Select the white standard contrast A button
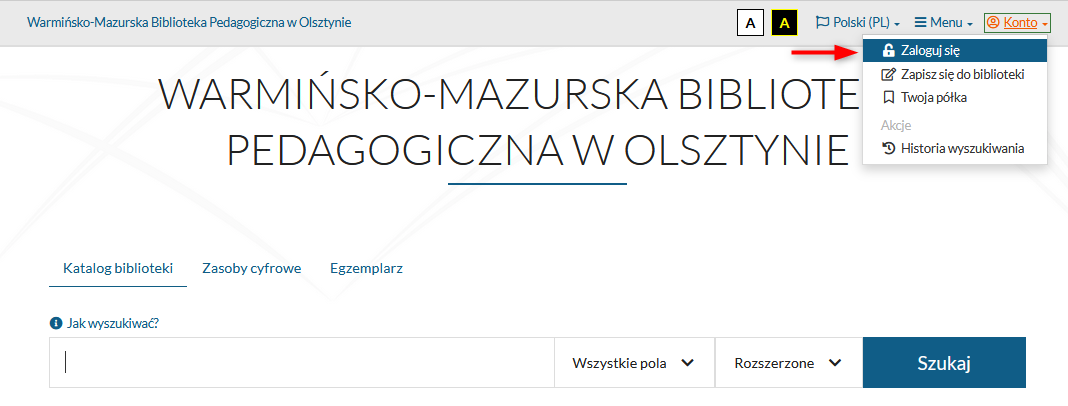Screen dimensions: 1068x406 pos(751,23)
